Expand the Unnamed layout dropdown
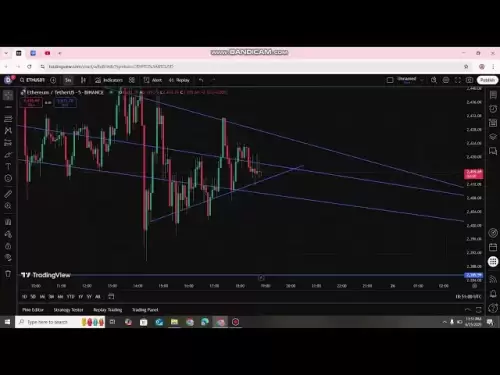This screenshot has height=375, width=500. point(422,80)
